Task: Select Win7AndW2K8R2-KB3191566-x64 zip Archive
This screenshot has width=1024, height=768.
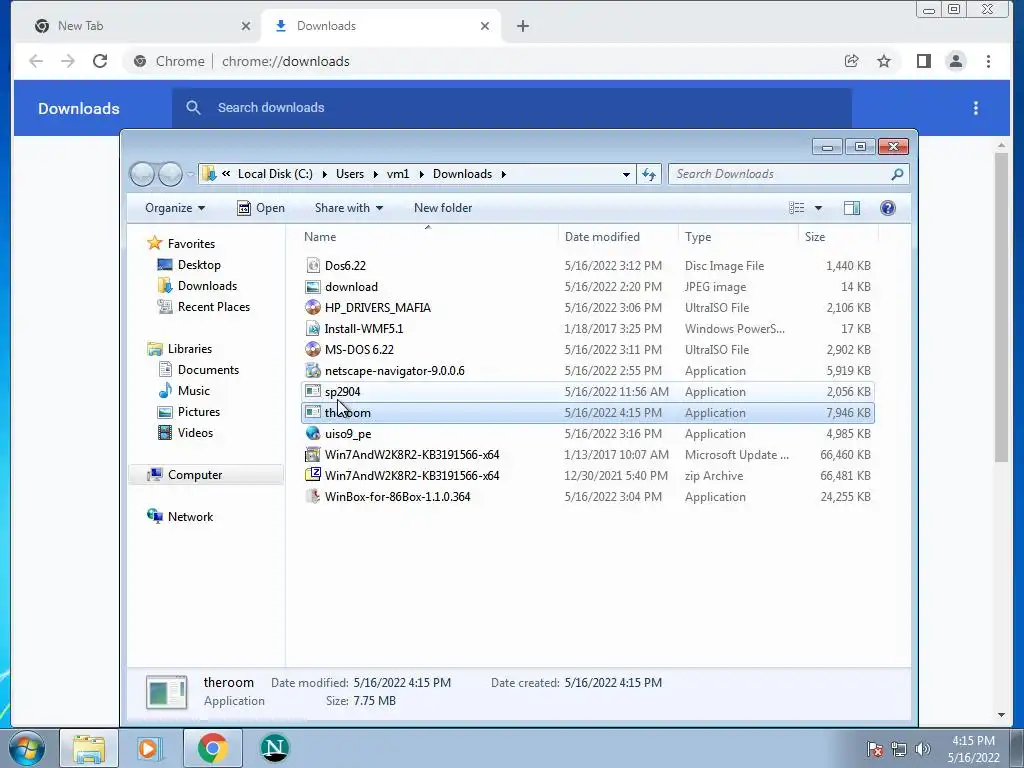Action: tap(588, 475)
